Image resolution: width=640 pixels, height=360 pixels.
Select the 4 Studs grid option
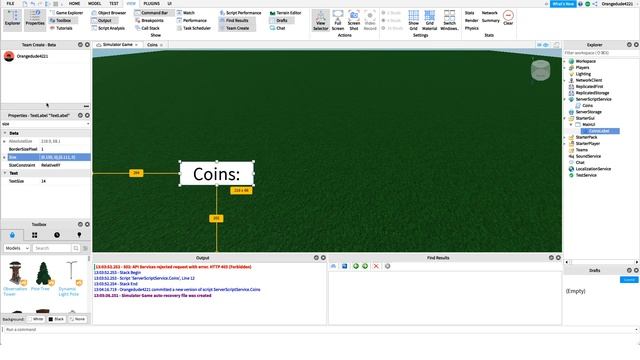click(391, 20)
